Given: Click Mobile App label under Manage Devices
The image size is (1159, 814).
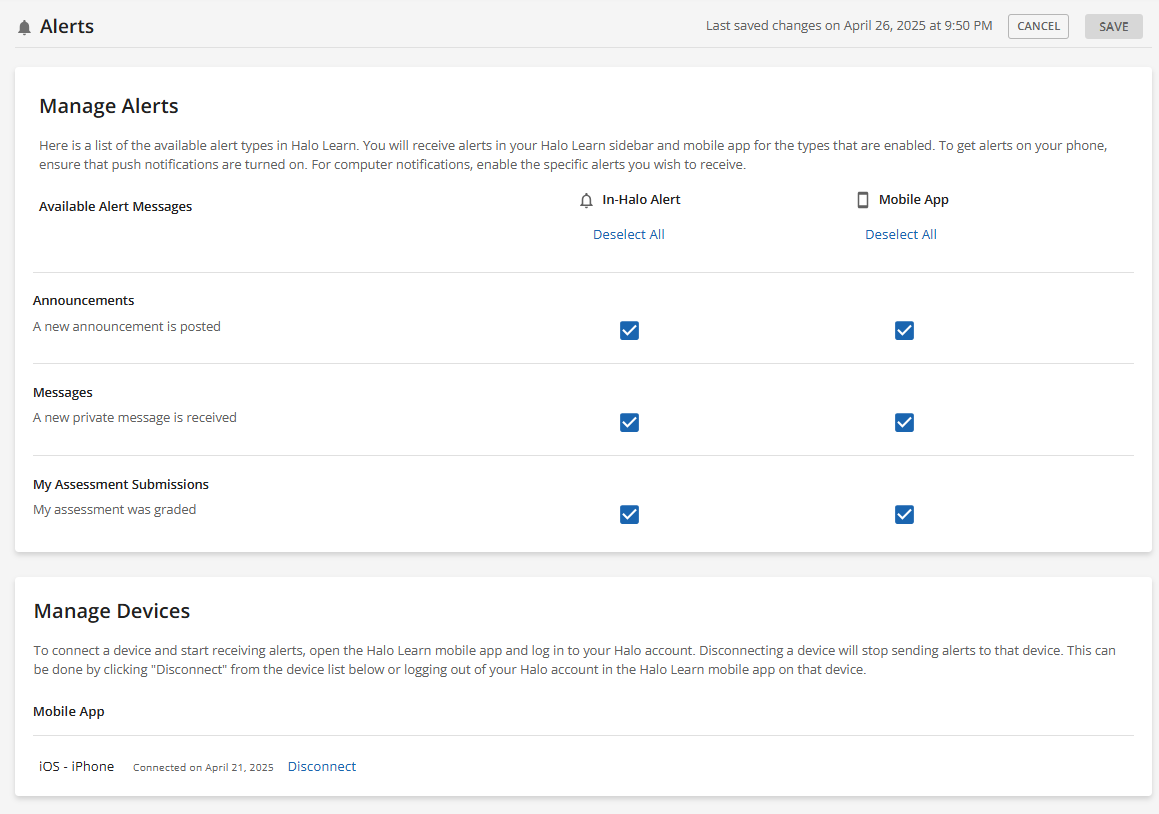Looking at the screenshot, I should coord(69,712).
